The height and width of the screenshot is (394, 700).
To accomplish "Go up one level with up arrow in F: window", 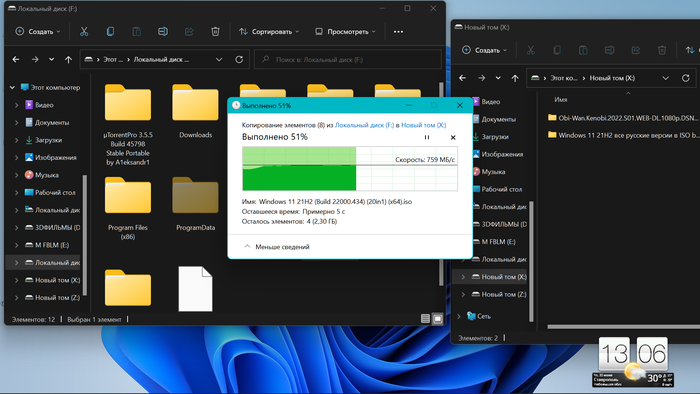I will [68, 59].
